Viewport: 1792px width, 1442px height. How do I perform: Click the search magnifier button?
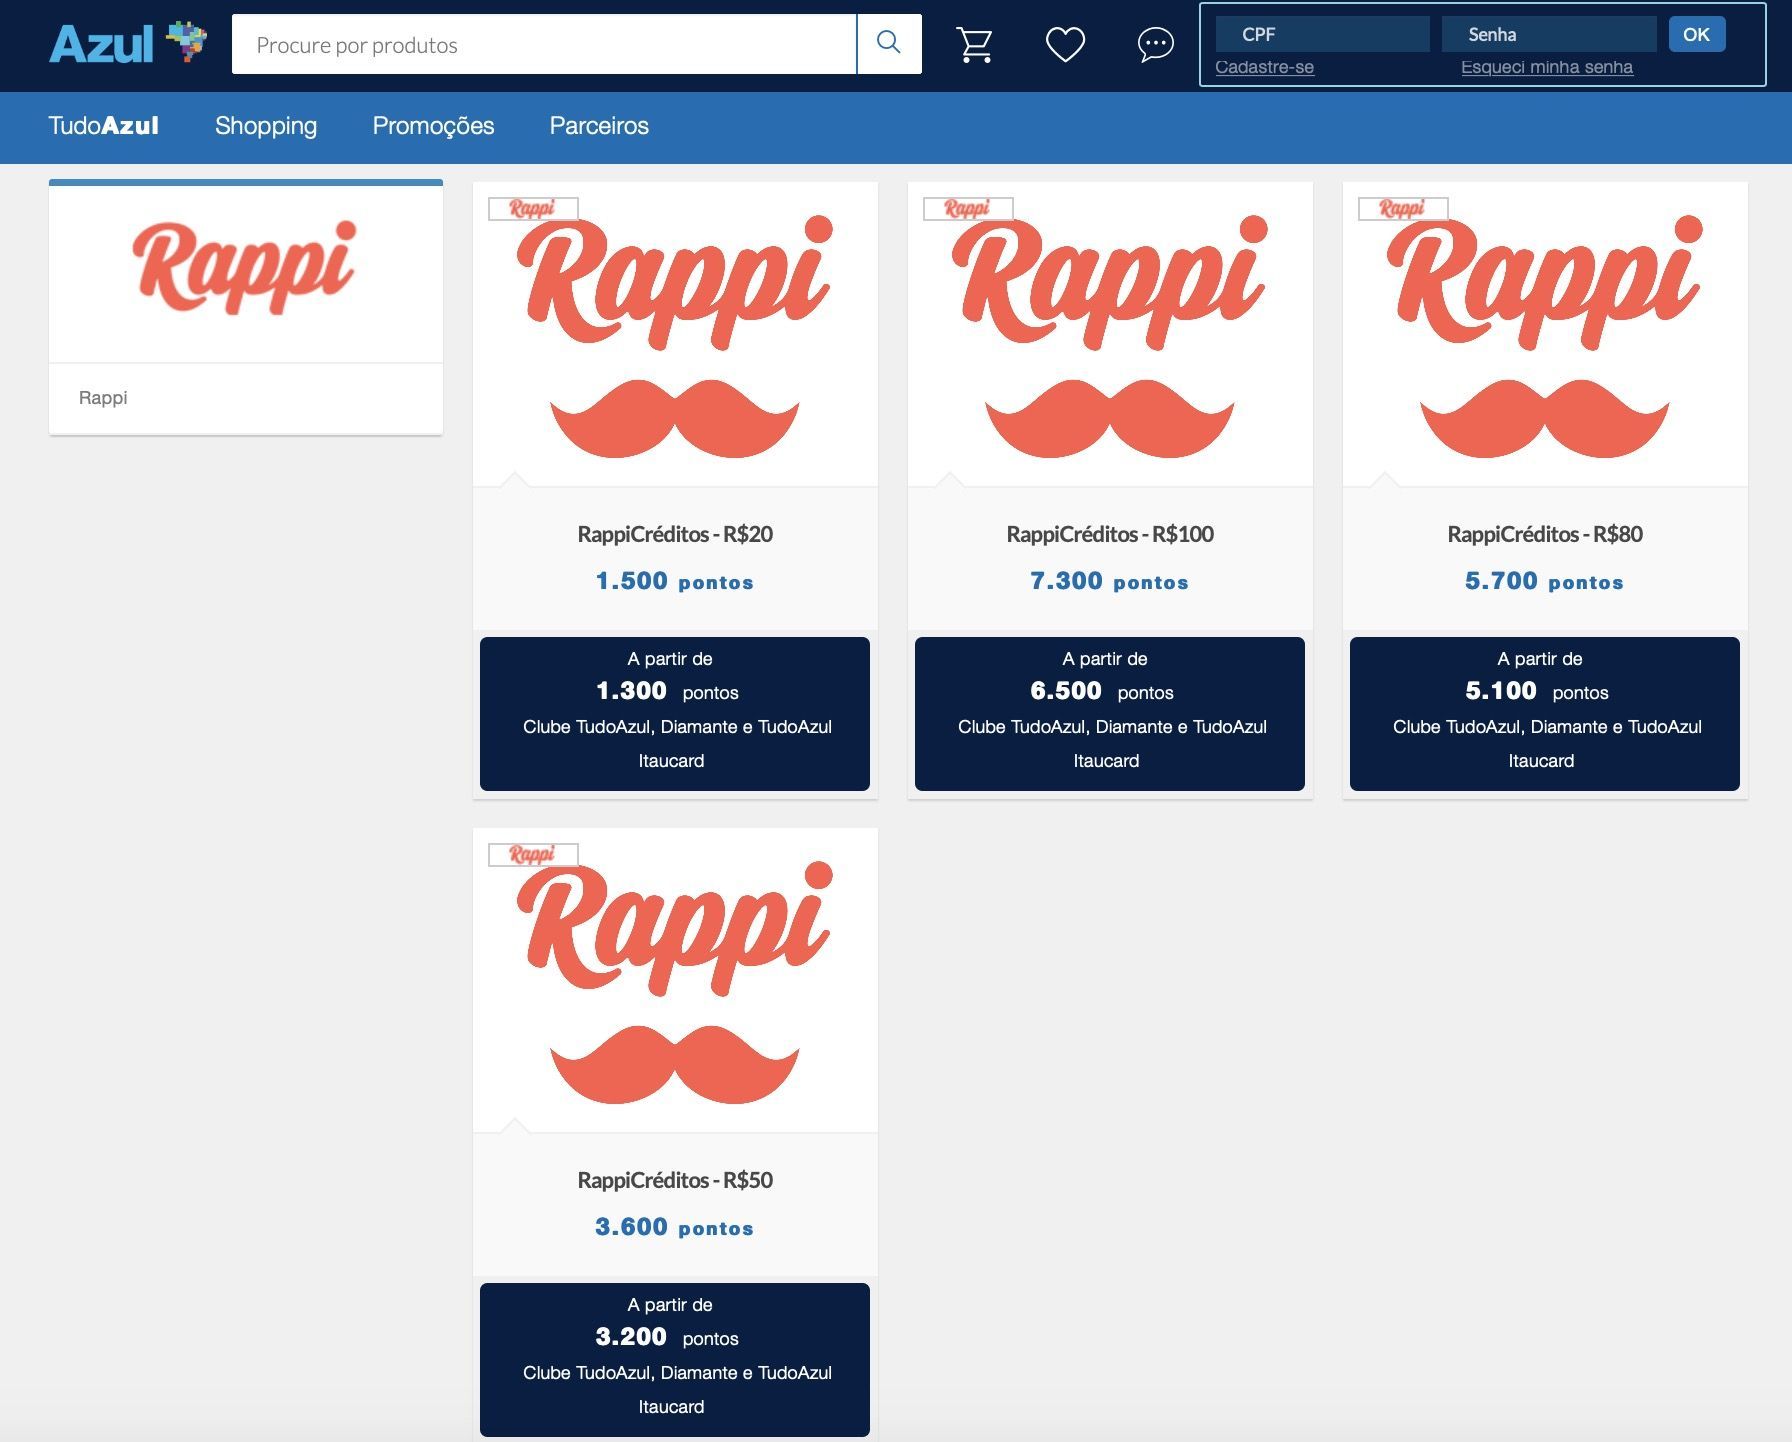coord(889,43)
